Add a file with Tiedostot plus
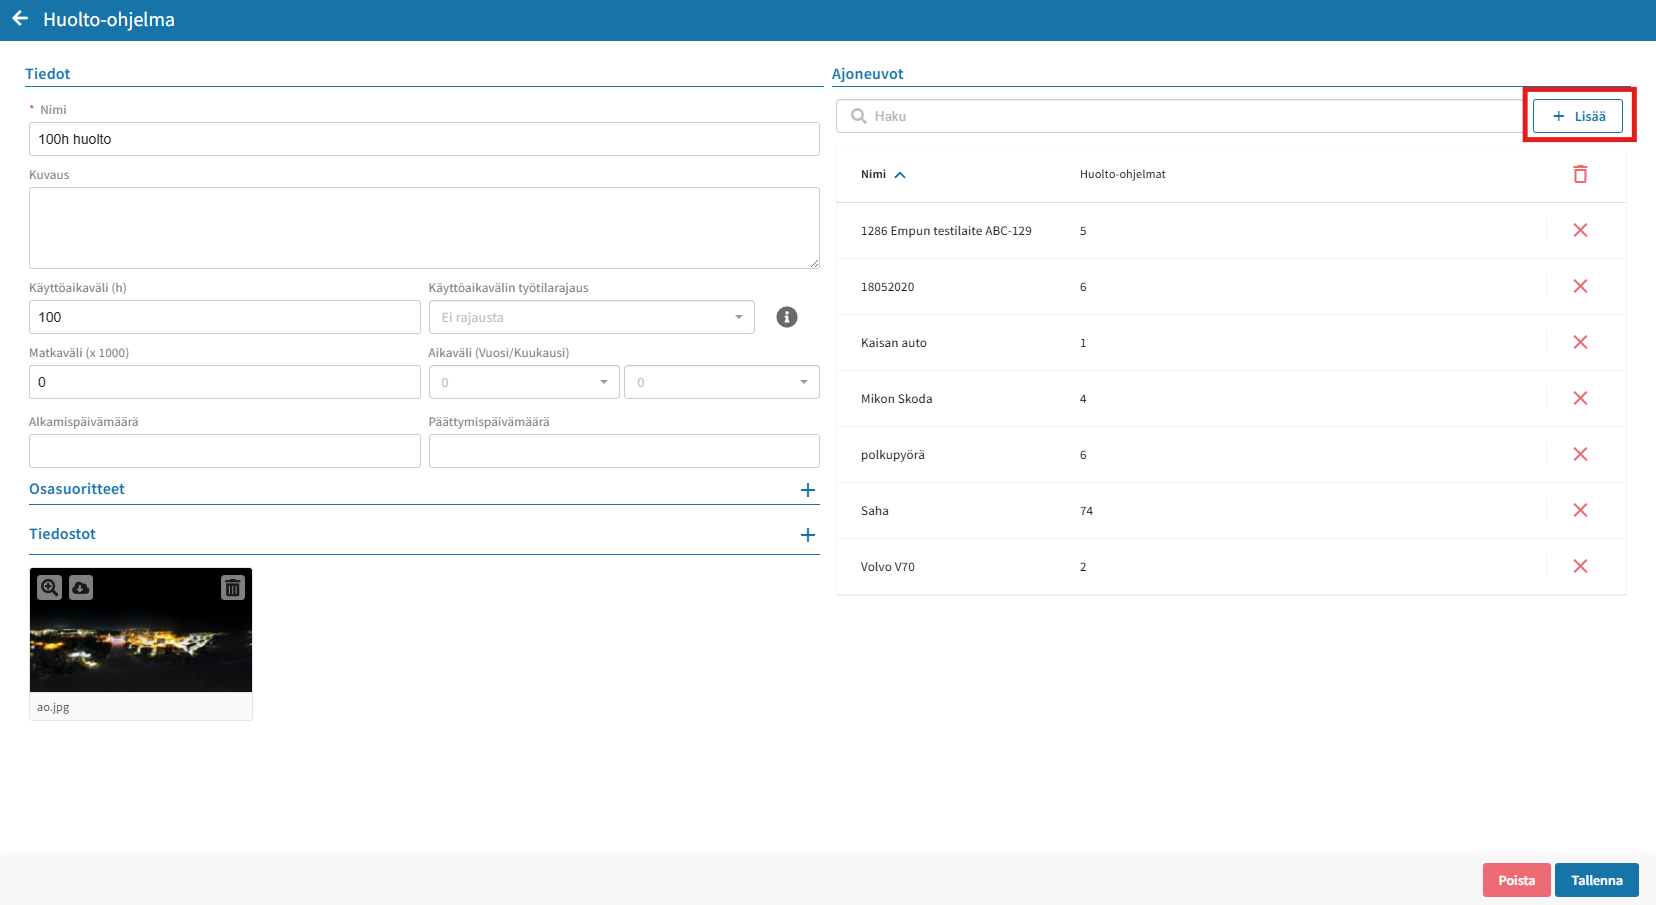The image size is (1656, 905). [x=807, y=535]
